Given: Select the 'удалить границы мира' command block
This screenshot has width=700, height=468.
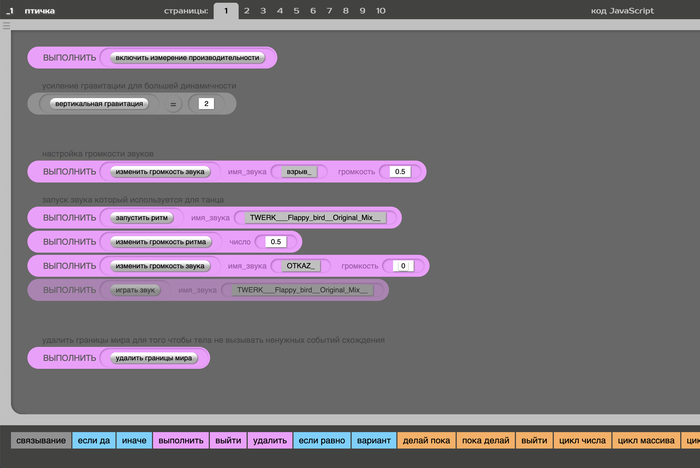Looking at the screenshot, I should (x=155, y=358).
